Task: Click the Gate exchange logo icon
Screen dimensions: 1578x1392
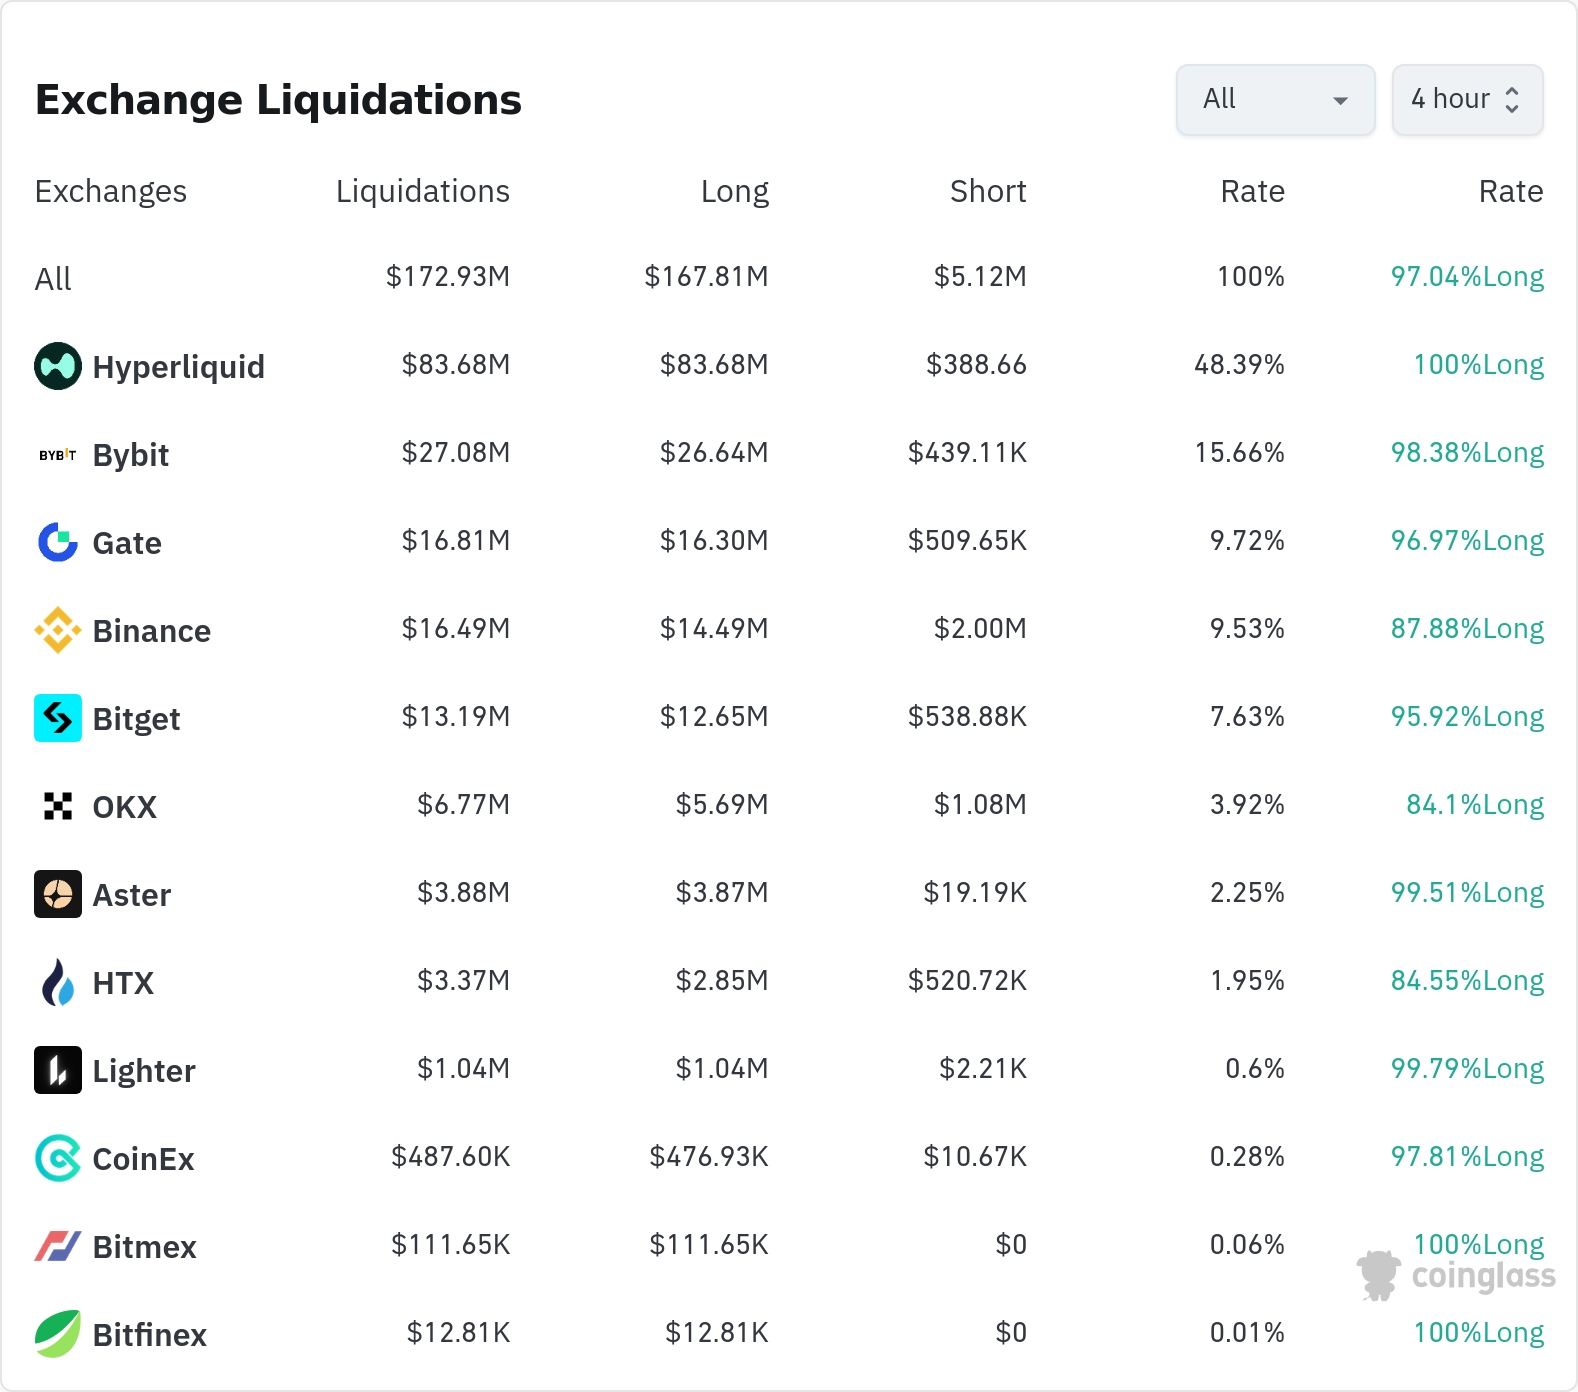Action: (x=58, y=542)
